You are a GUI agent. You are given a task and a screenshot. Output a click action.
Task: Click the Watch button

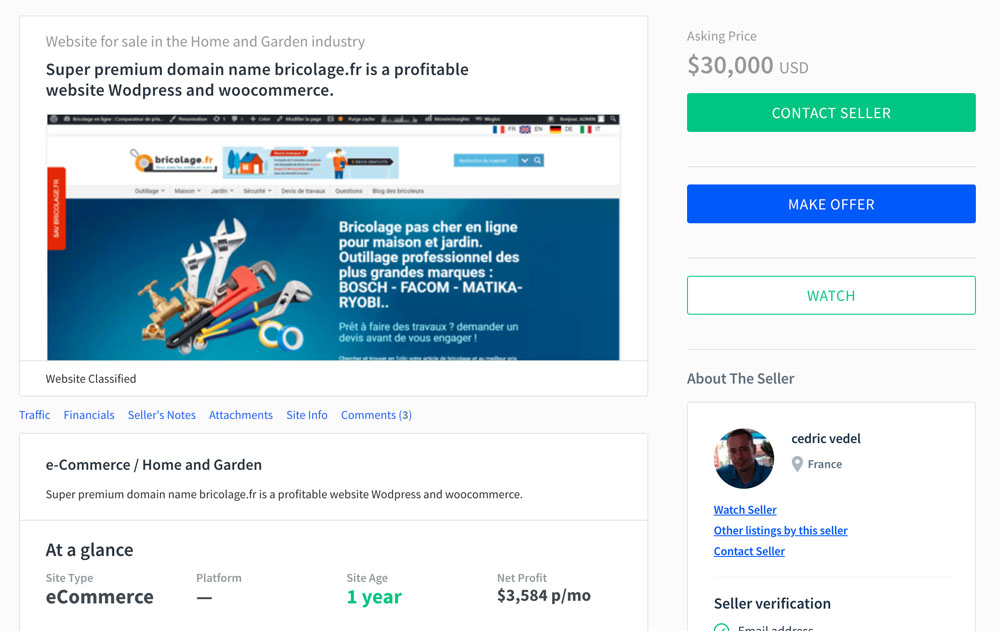(831, 295)
